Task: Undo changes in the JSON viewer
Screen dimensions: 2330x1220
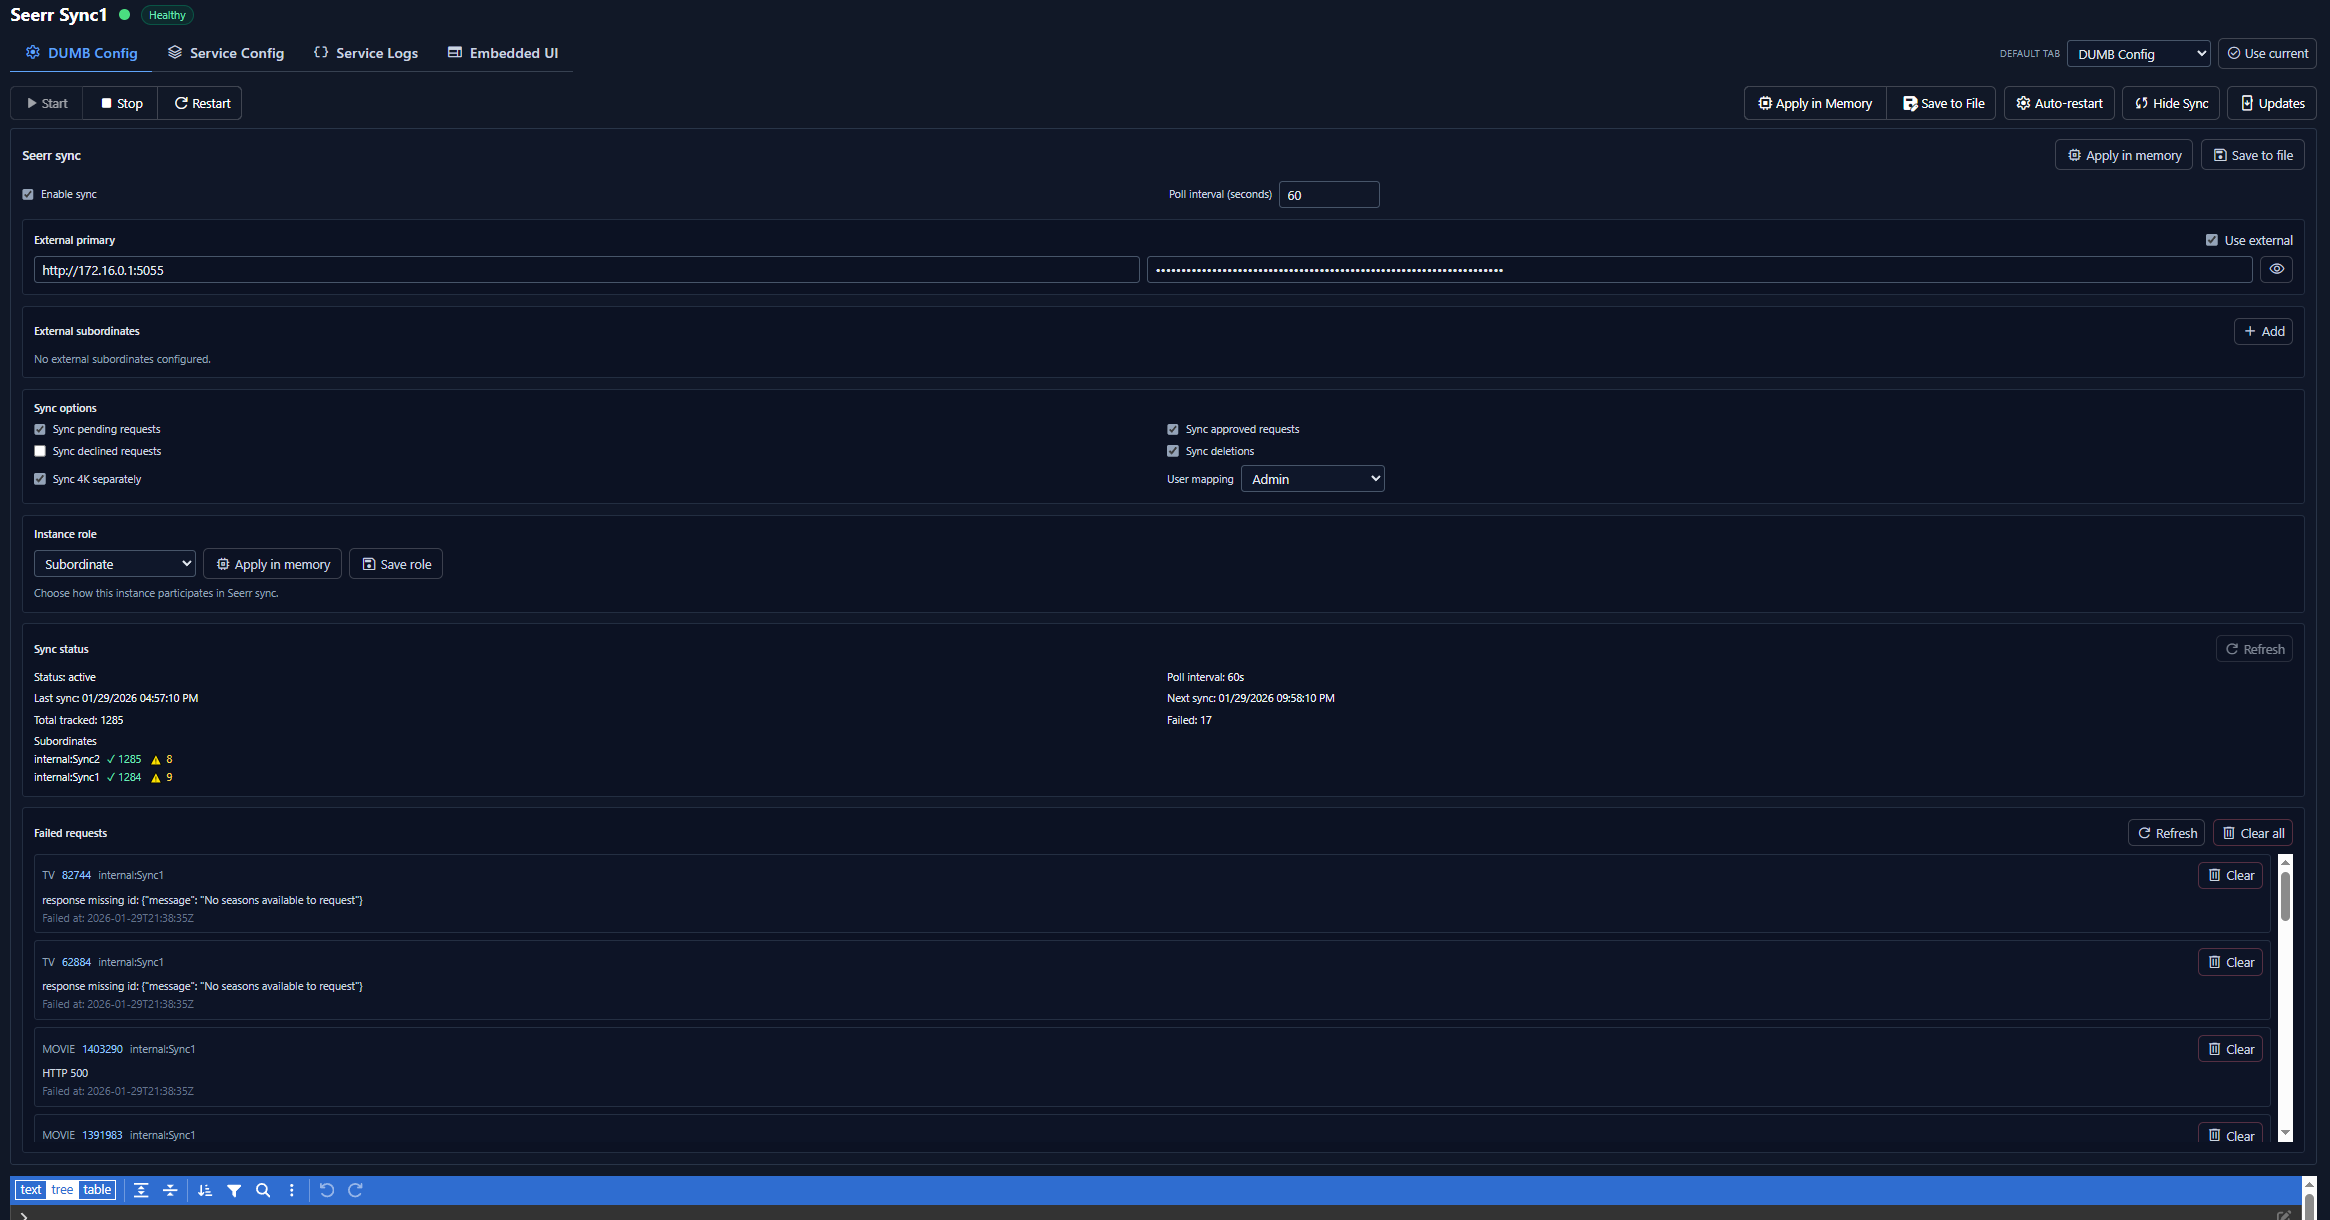Action: click(327, 1190)
